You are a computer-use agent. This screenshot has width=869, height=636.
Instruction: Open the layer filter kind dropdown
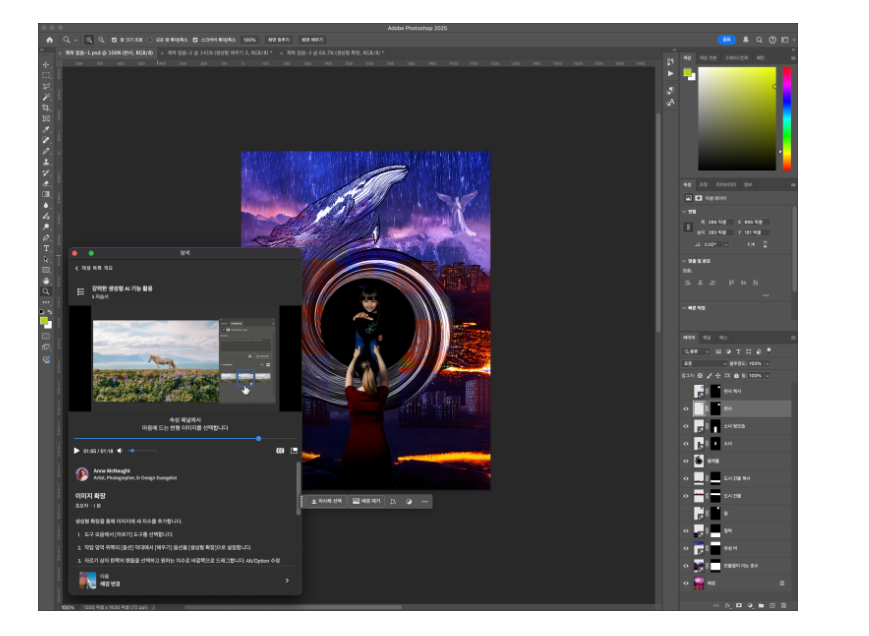[x=696, y=351]
